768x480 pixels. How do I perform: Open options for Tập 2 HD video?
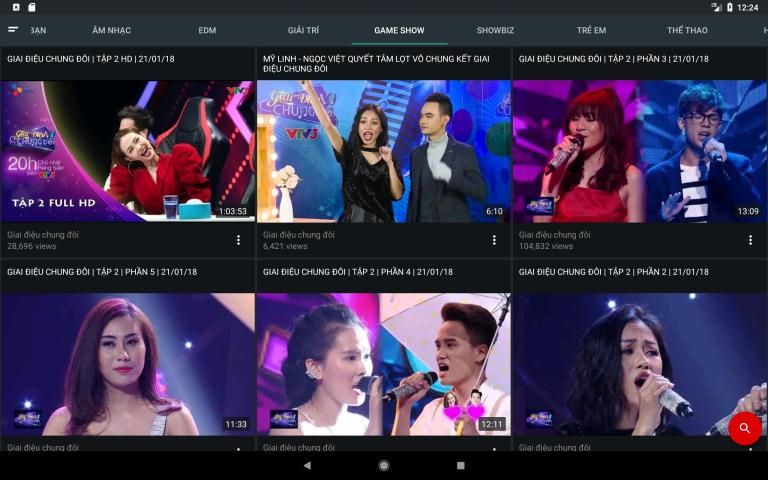pos(238,240)
